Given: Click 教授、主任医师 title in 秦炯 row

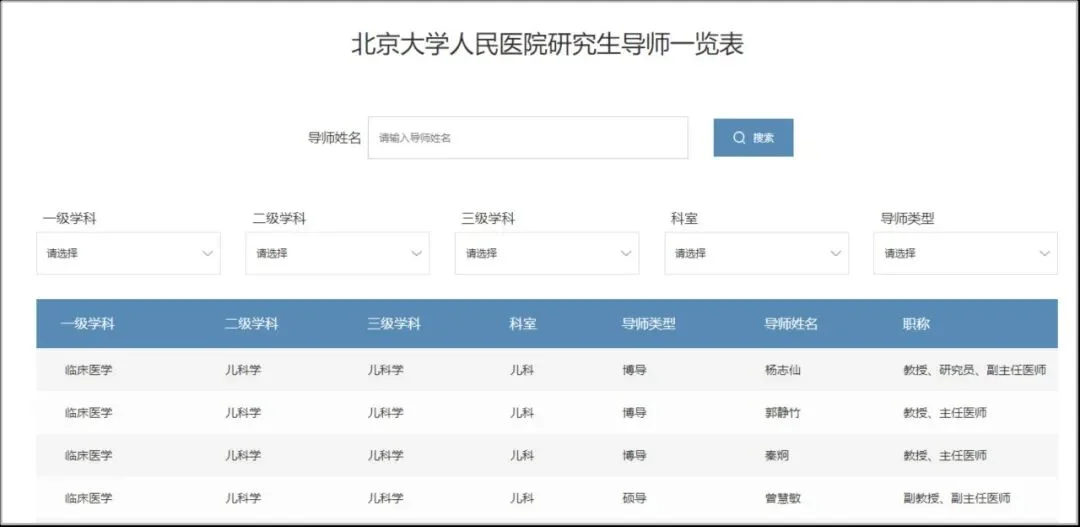Looking at the screenshot, I should [x=944, y=455].
